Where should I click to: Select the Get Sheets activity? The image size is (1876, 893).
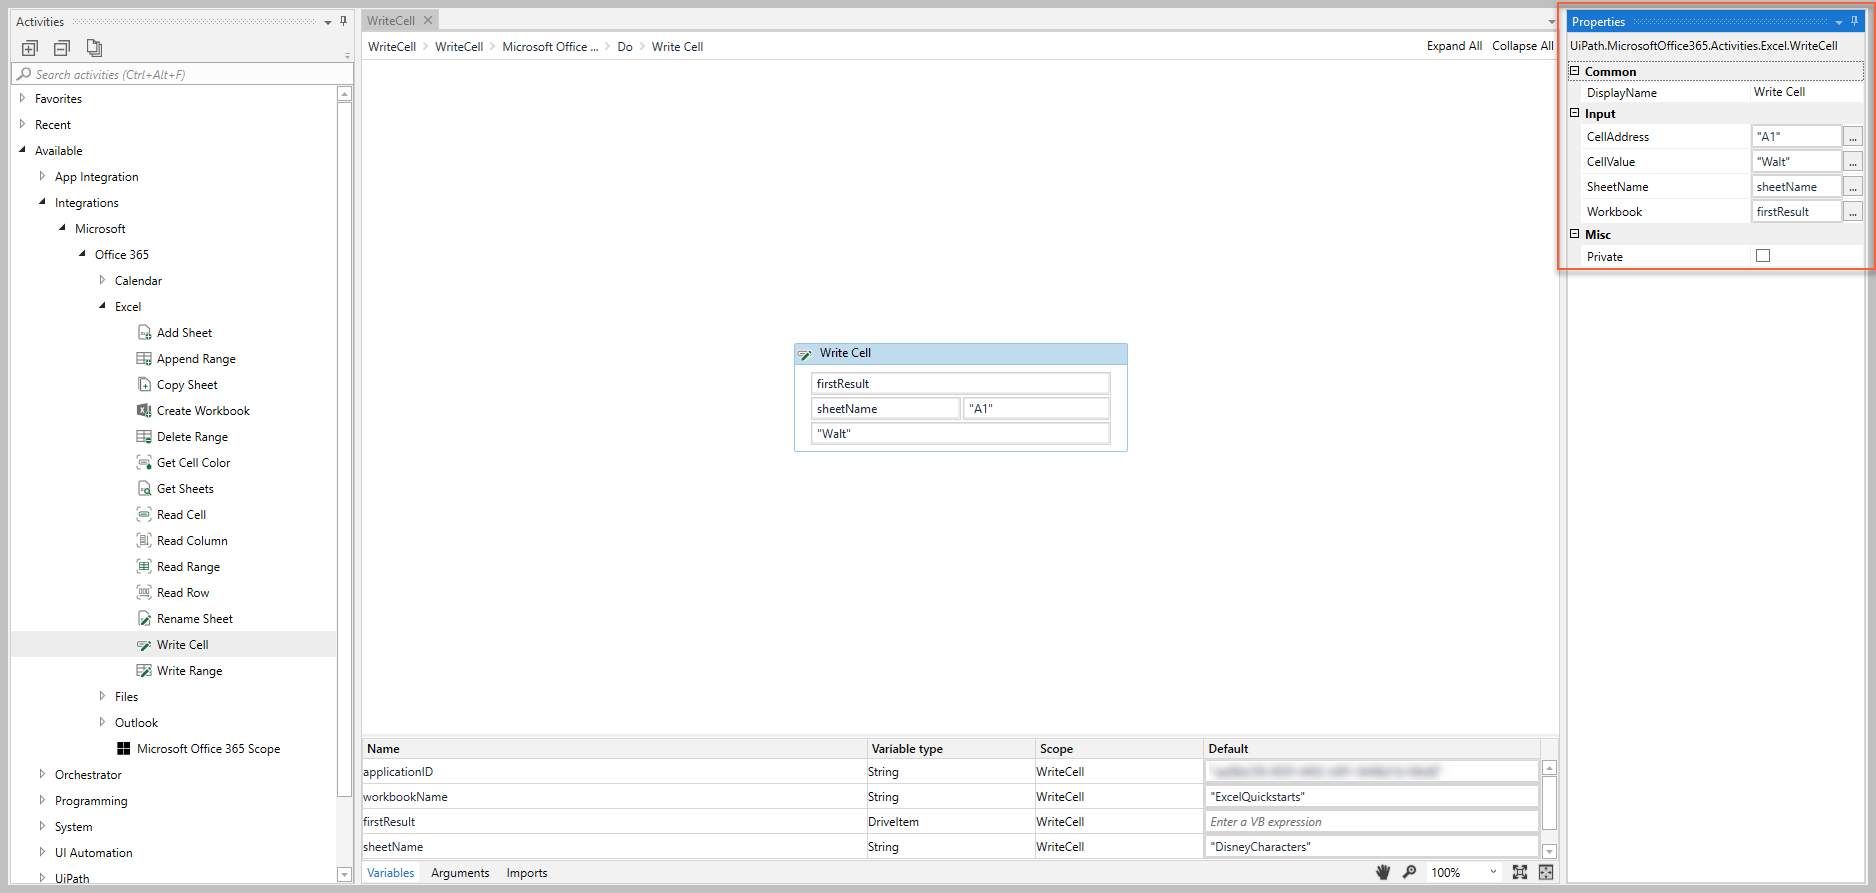(185, 489)
